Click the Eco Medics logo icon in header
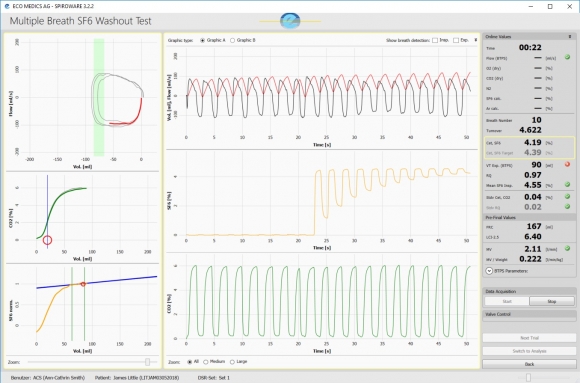 click(290, 21)
